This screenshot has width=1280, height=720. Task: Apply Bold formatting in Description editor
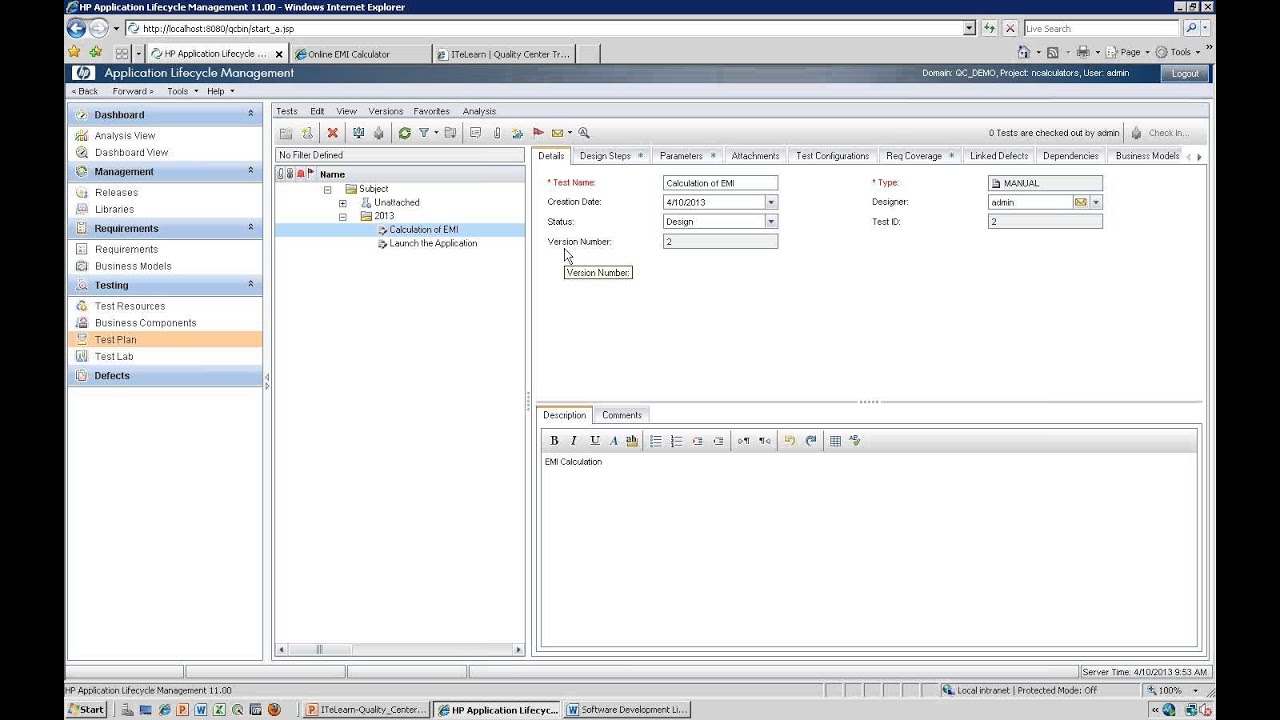(x=554, y=440)
